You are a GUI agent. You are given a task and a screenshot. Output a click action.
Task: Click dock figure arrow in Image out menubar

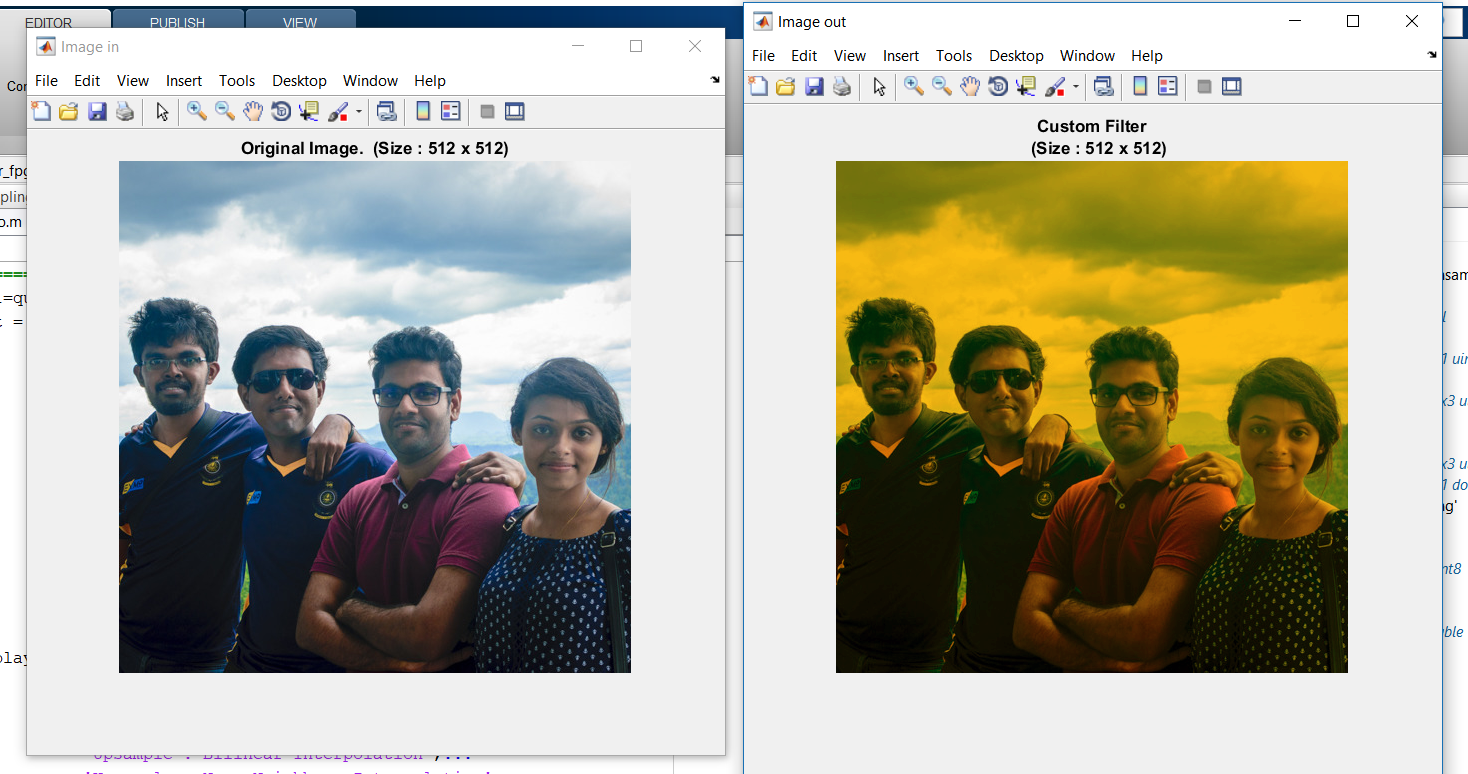pyautogui.click(x=1432, y=56)
